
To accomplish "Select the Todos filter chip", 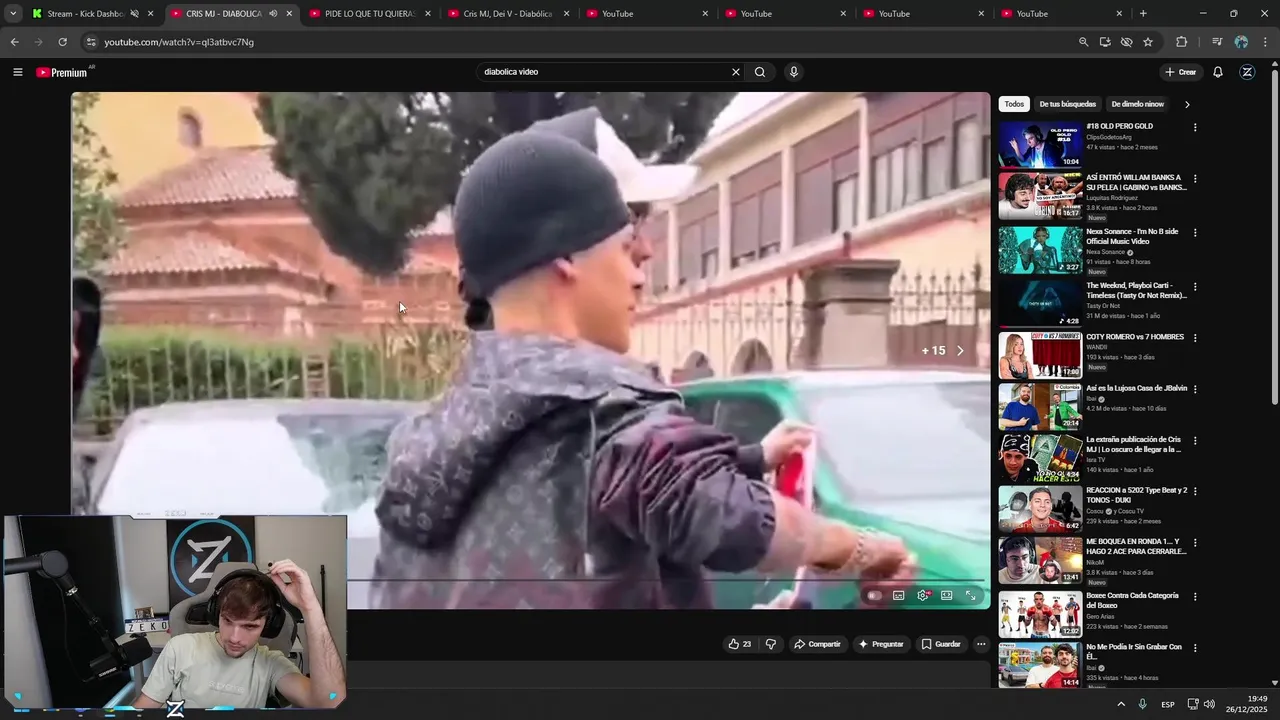I will (x=1014, y=104).
